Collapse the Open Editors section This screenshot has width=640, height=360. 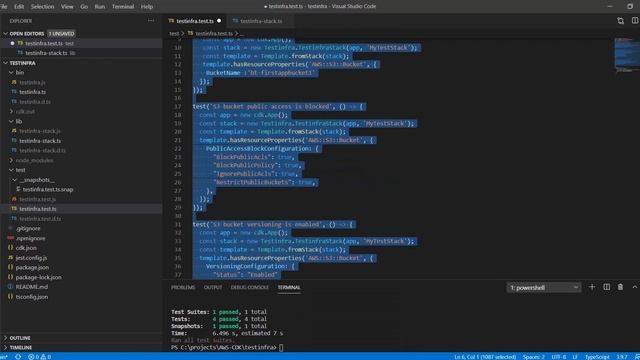(5, 33)
